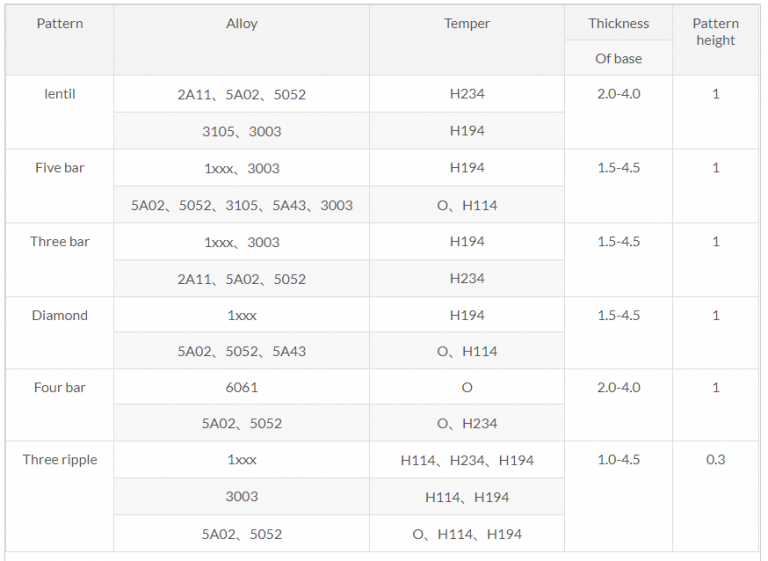Image resolution: width=768 pixels, height=561 pixels.
Task: Select the Thickness header cell
Action: [x=618, y=23]
